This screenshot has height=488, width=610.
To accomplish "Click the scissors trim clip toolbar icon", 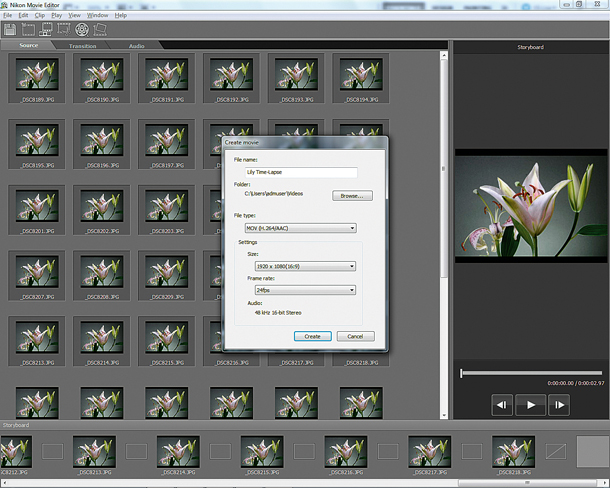I will pos(64,30).
